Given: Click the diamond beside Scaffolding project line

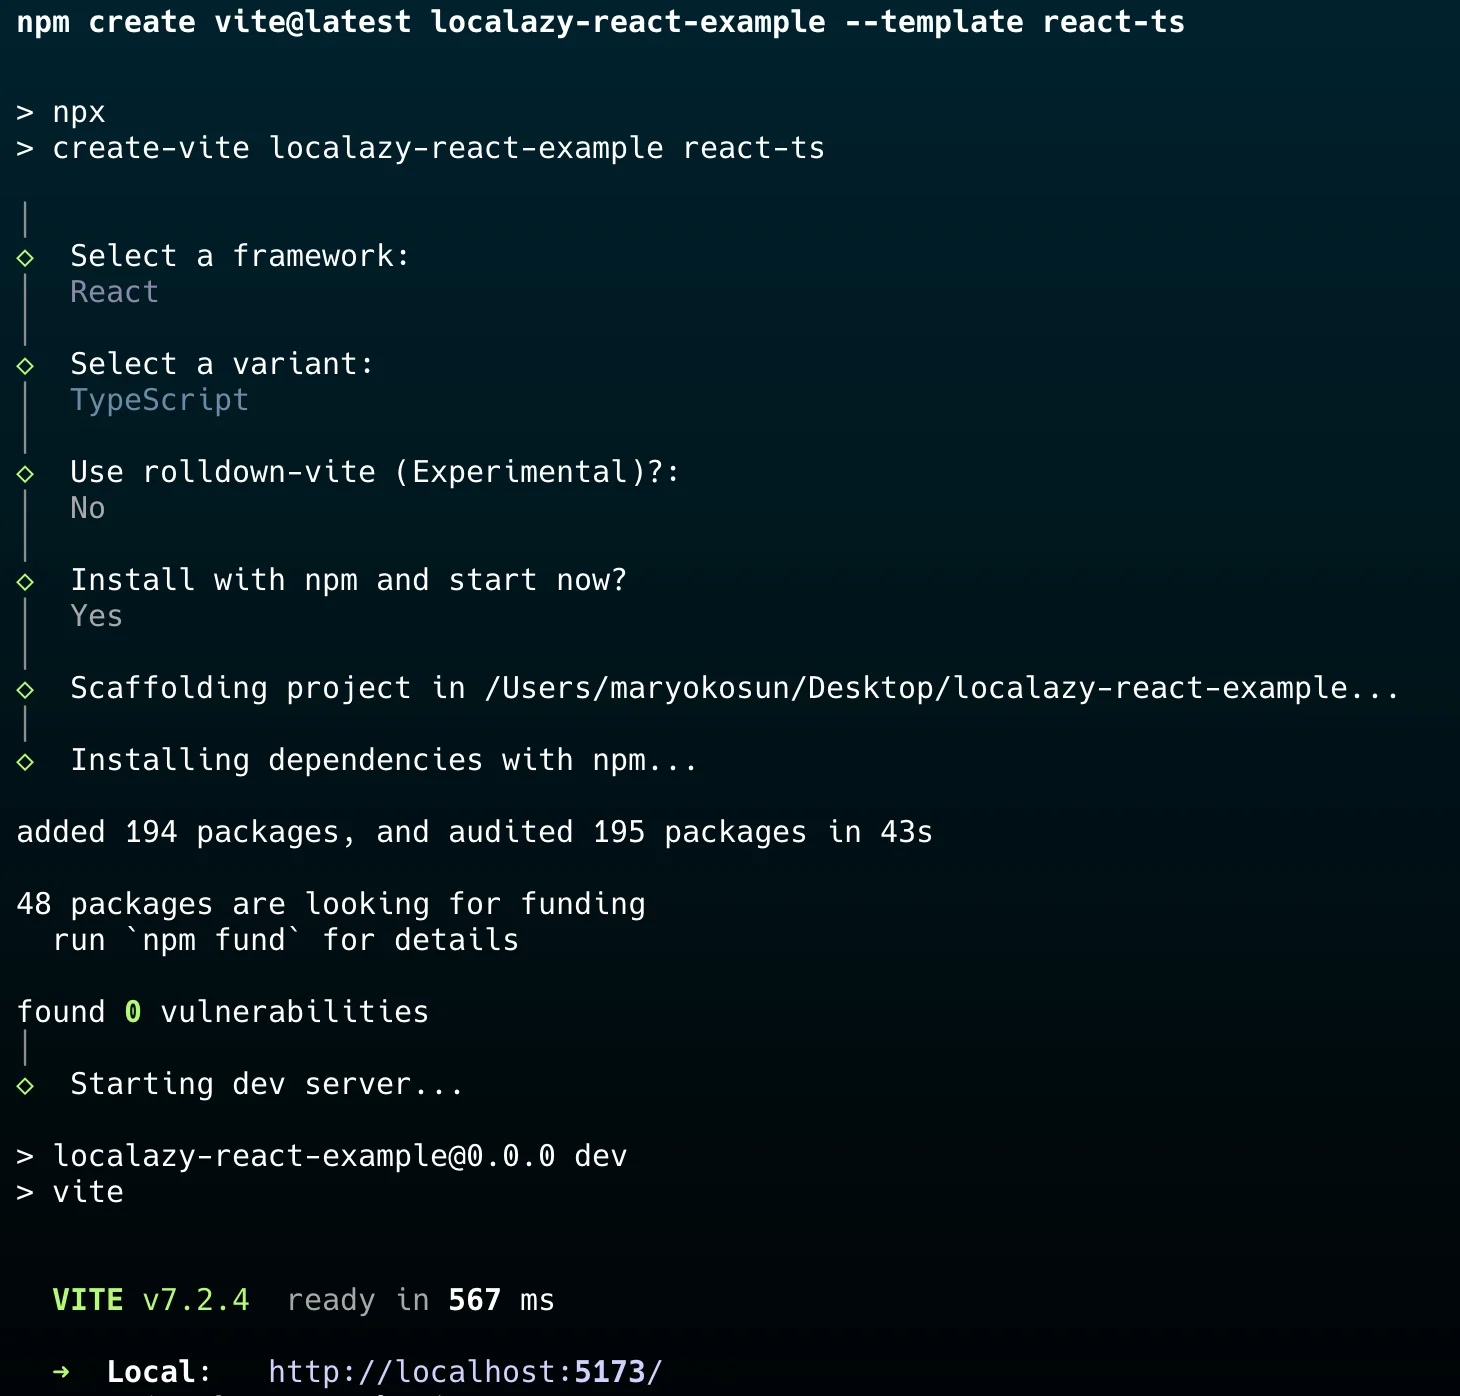Looking at the screenshot, I should (x=26, y=690).
